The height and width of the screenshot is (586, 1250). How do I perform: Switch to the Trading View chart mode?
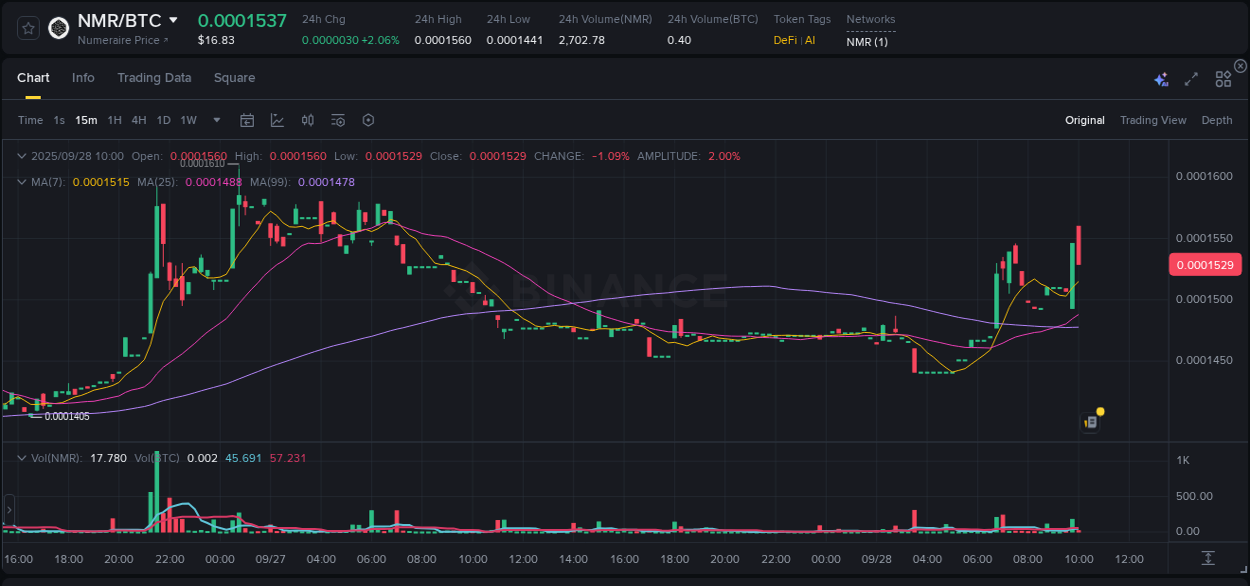point(1153,120)
